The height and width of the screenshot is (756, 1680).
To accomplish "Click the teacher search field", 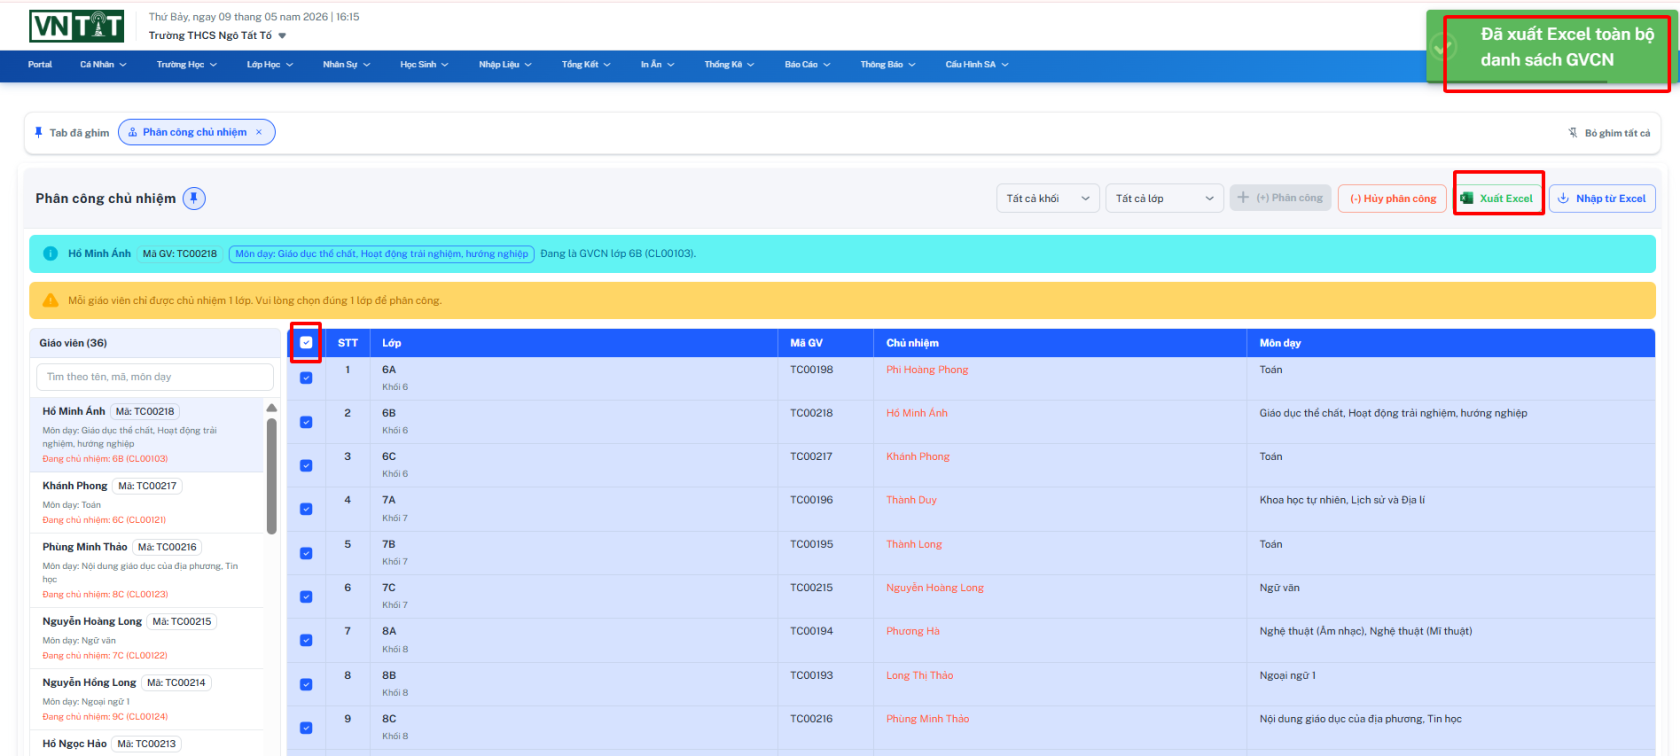I will tap(155, 377).
